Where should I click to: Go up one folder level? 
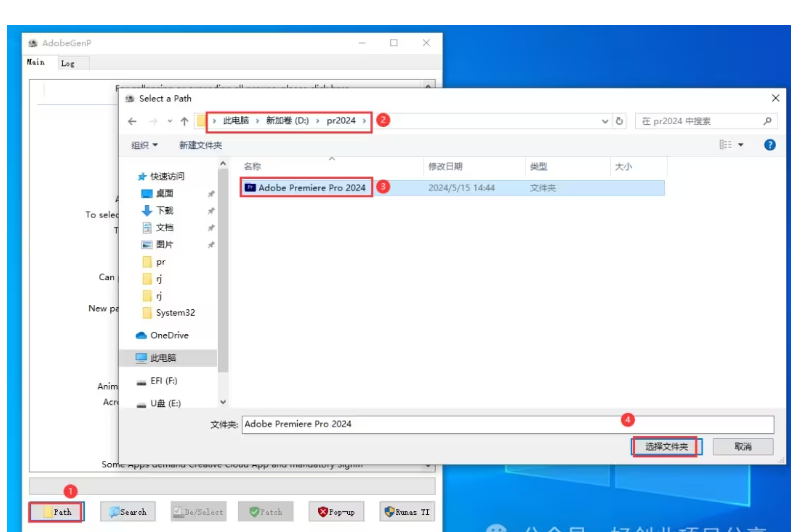click(x=185, y=121)
